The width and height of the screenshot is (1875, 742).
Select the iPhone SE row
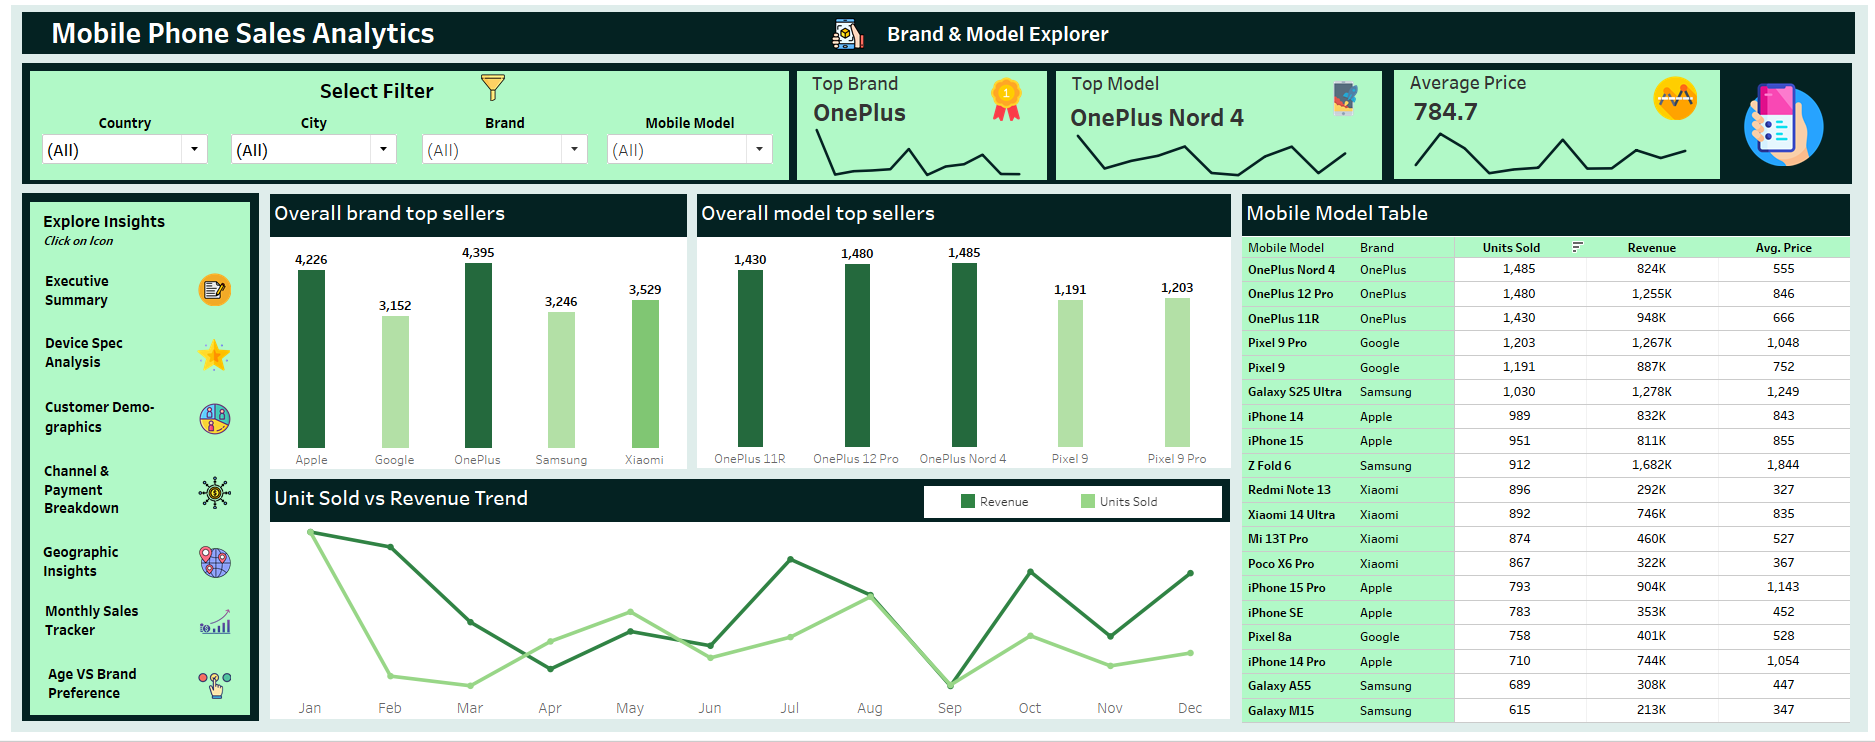pos(1546,612)
